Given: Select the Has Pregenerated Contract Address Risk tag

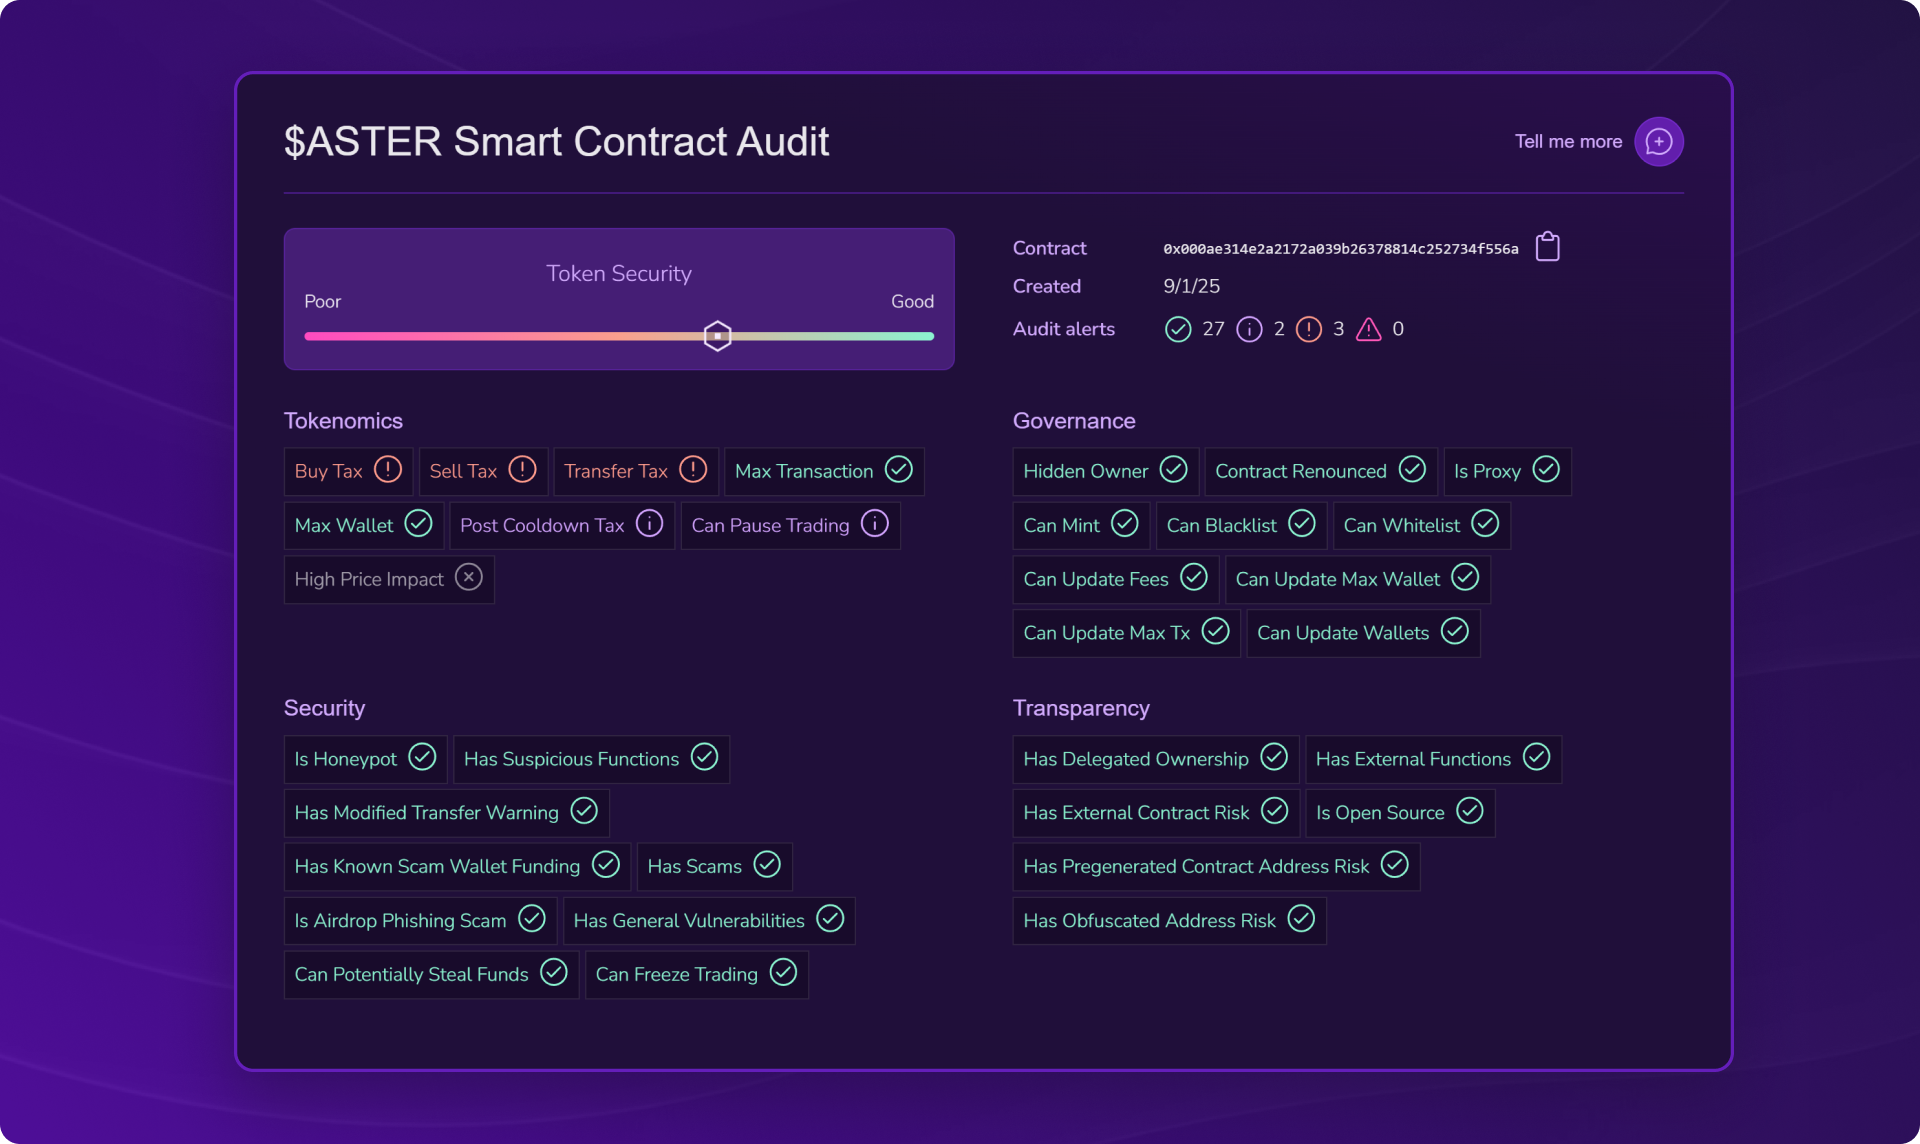Looking at the screenshot, I should point(1216,866).
